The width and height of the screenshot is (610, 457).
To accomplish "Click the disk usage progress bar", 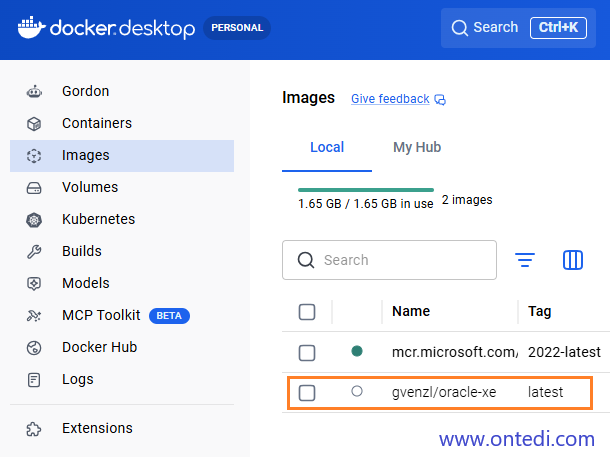I will click(366, 190).
